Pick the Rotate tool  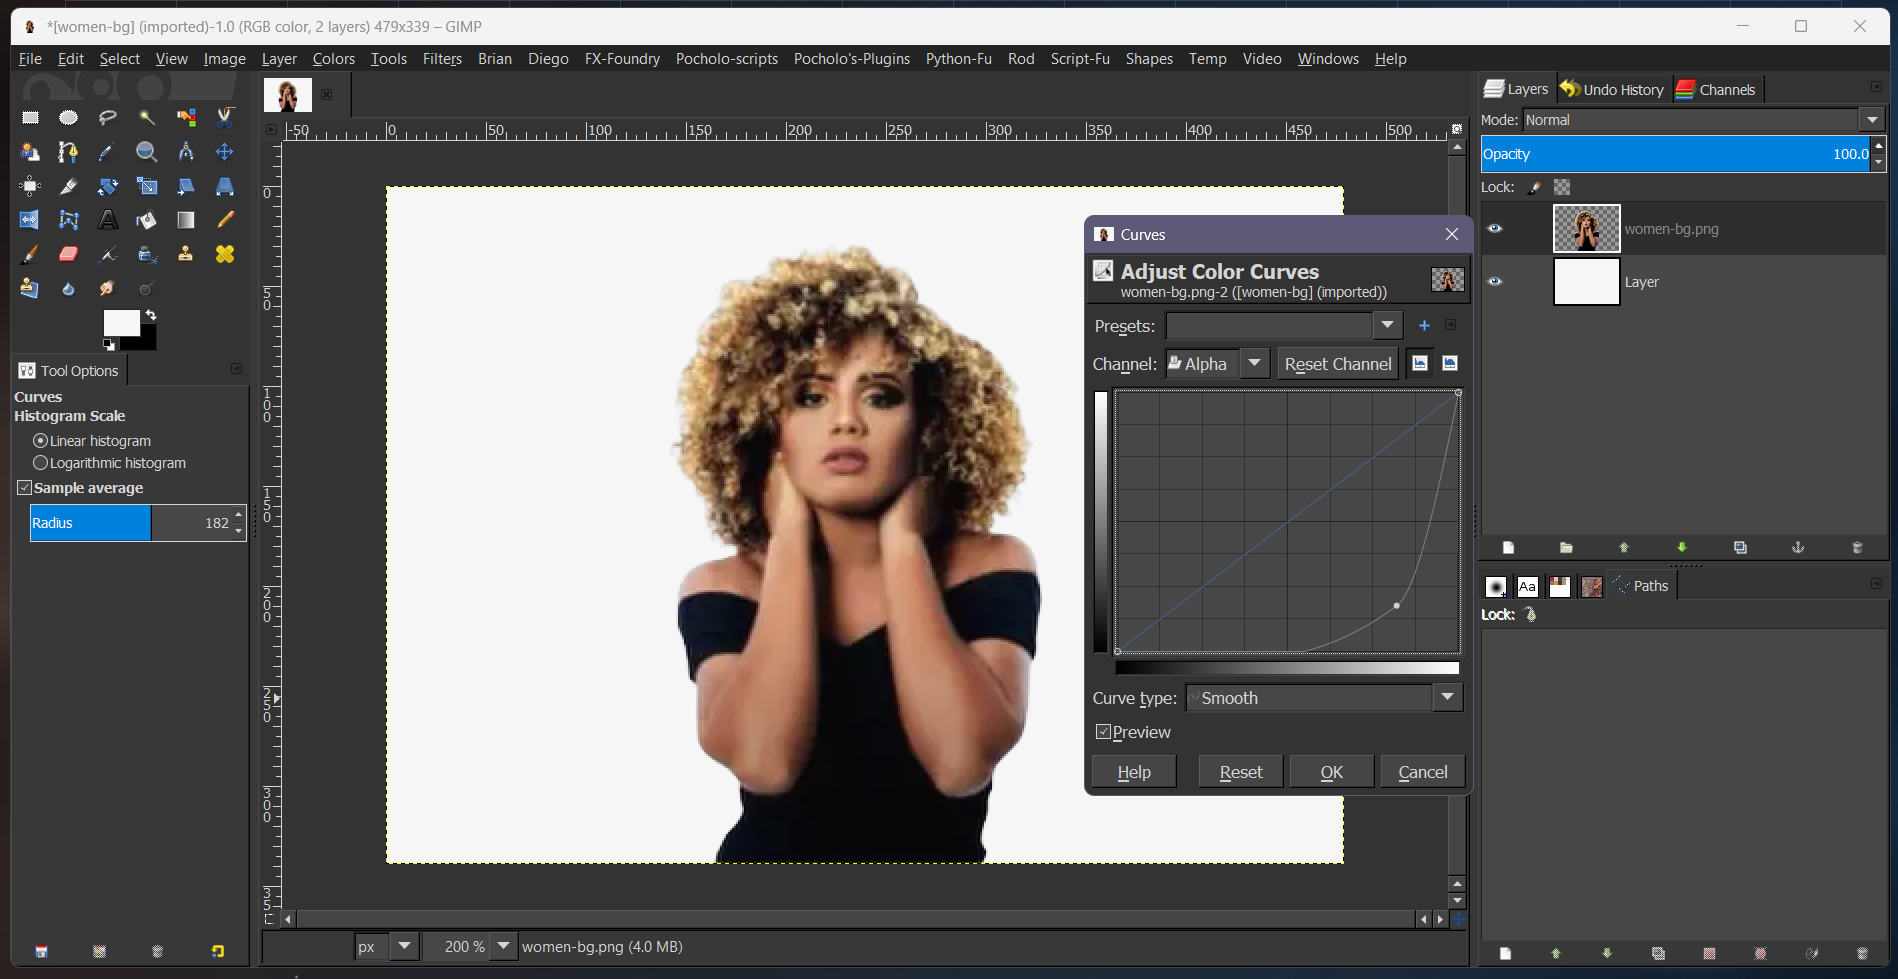pos(108,186)
